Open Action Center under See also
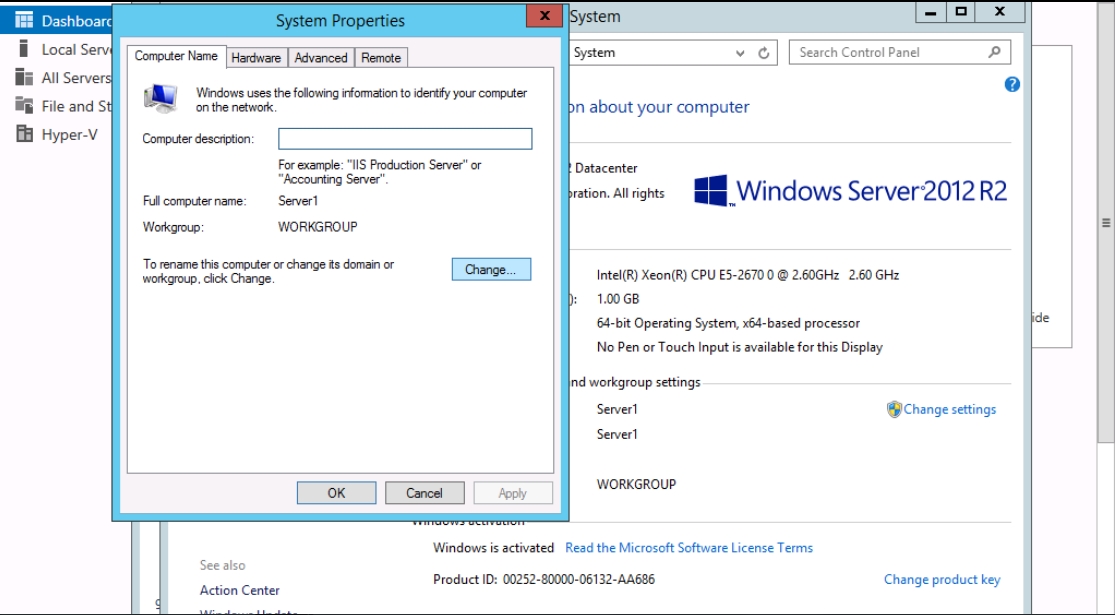Viewport: 1115px width, 615px height. (240, 590)
